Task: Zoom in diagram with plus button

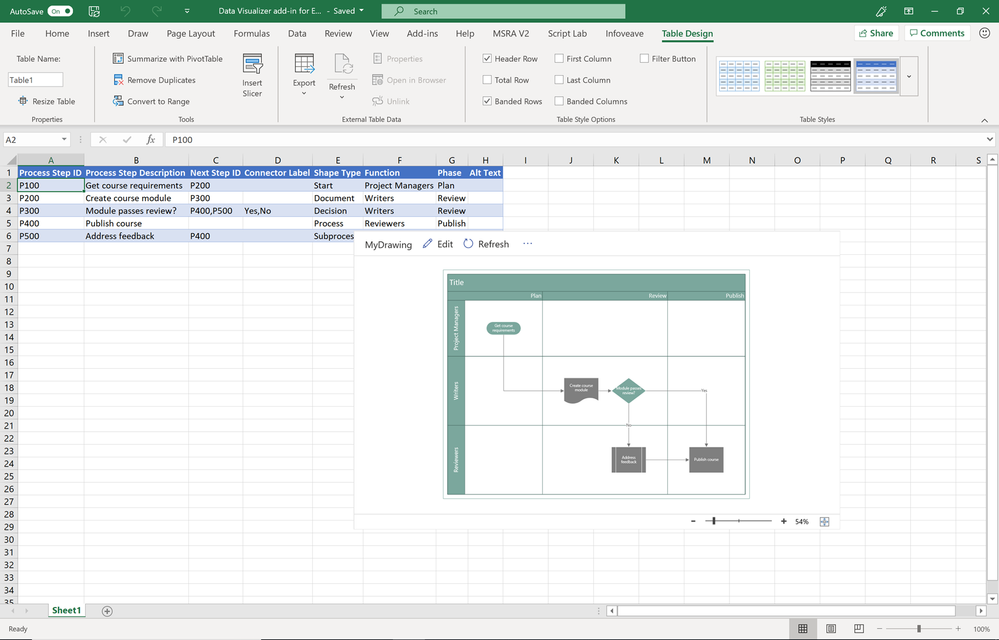Action: coord(784,521)
